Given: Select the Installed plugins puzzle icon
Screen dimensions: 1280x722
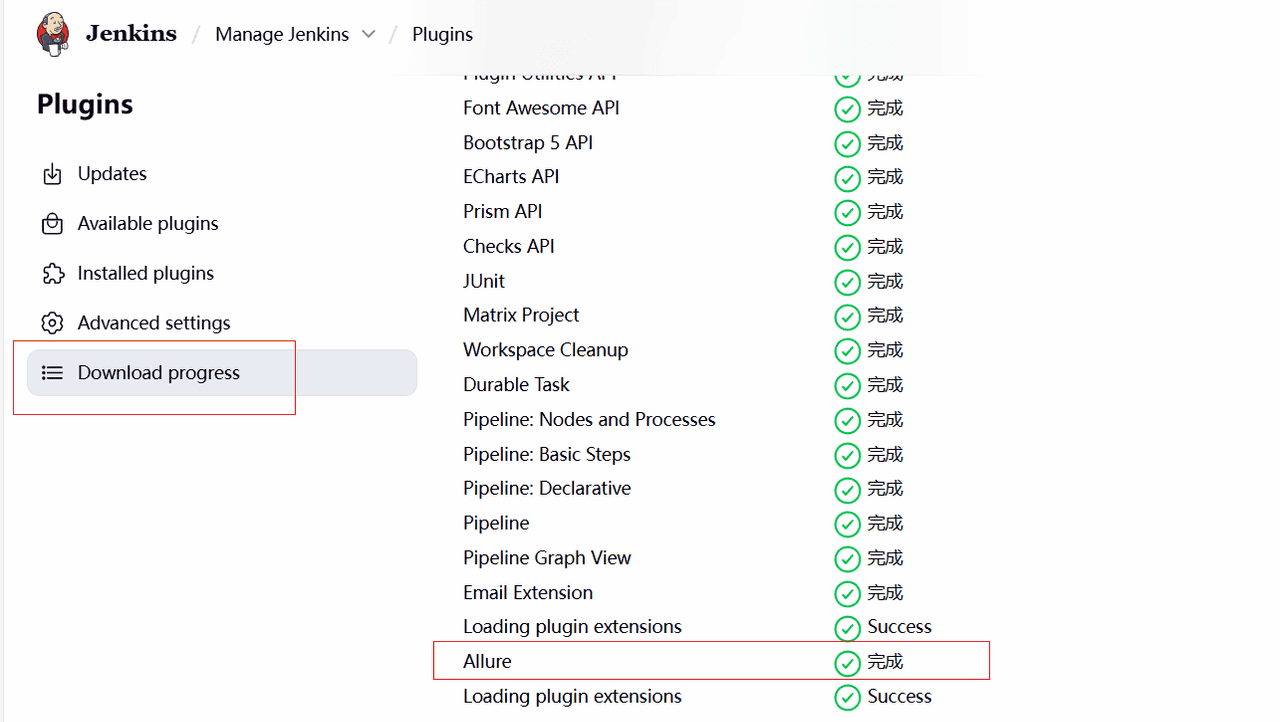Looking at the screenshot, I should tap(51, 273).
